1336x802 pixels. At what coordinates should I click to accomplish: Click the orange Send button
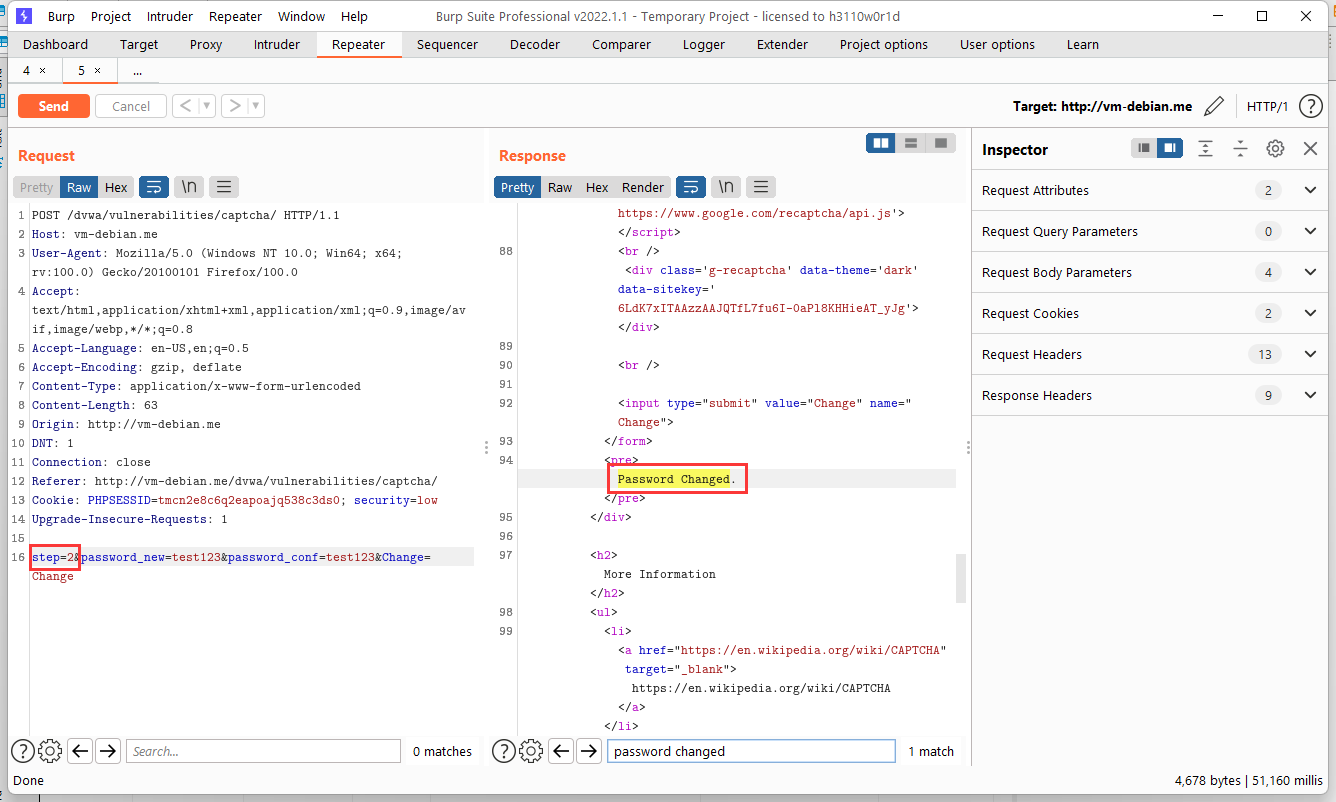click(x=54, y=106)
